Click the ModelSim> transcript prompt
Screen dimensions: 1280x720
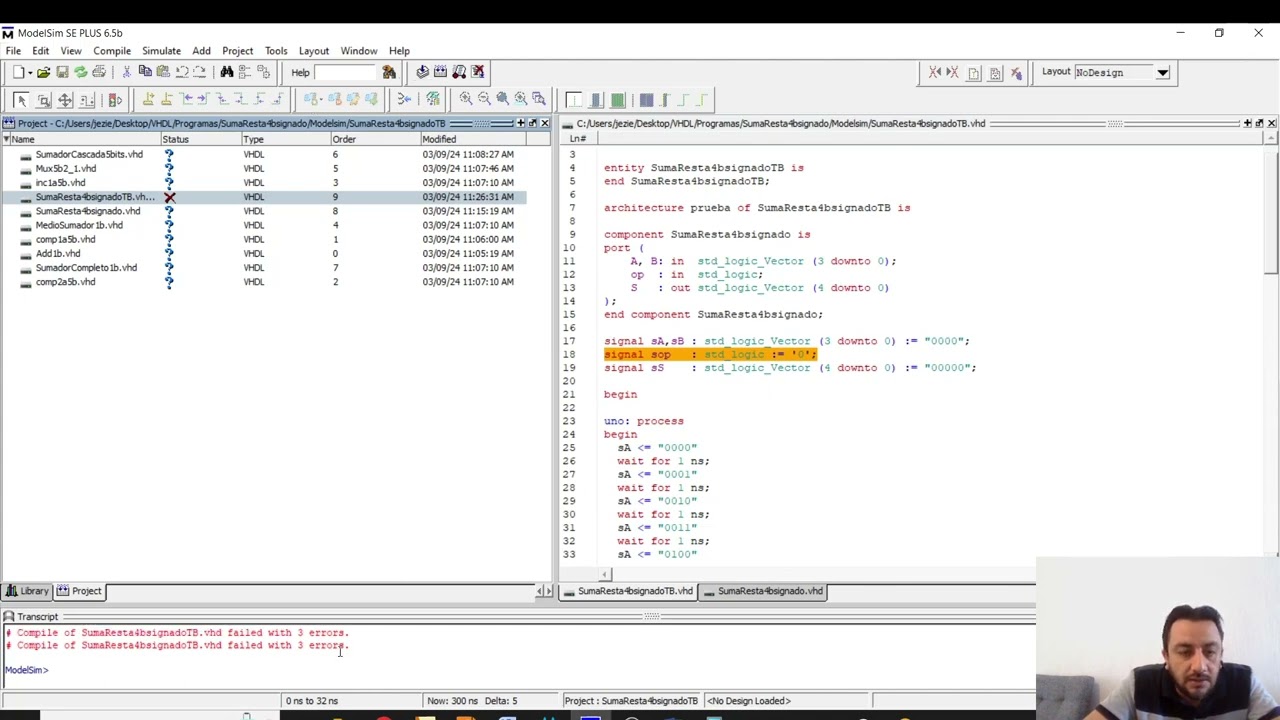tap(26, 670)
